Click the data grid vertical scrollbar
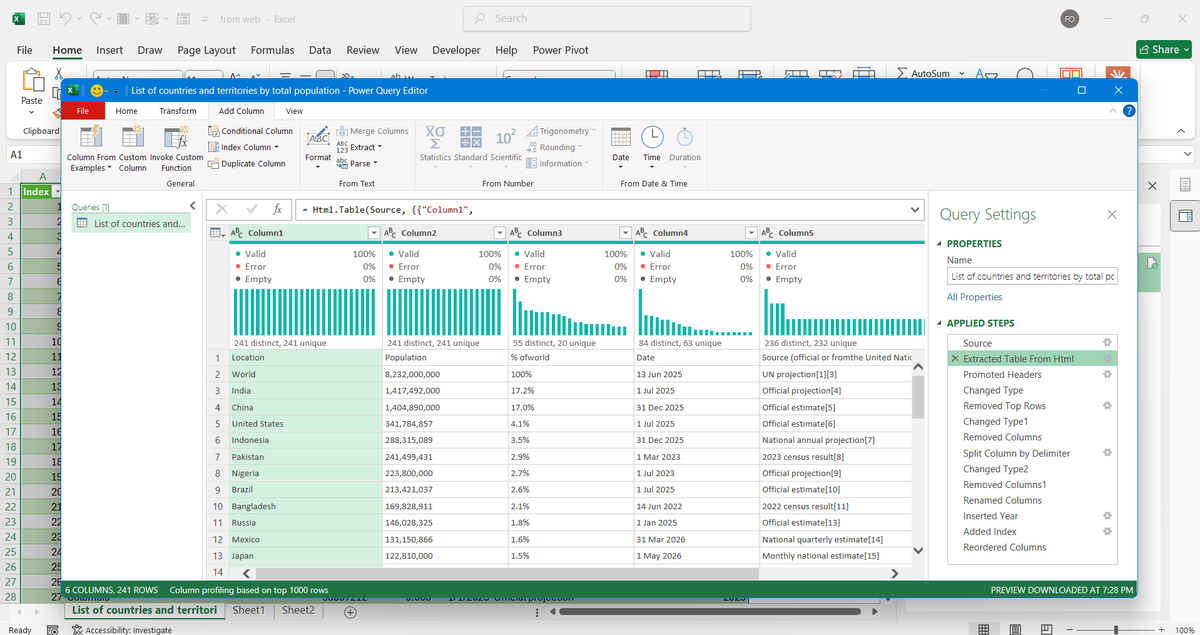Screen dimensions: 1200x635 point(918,397)
